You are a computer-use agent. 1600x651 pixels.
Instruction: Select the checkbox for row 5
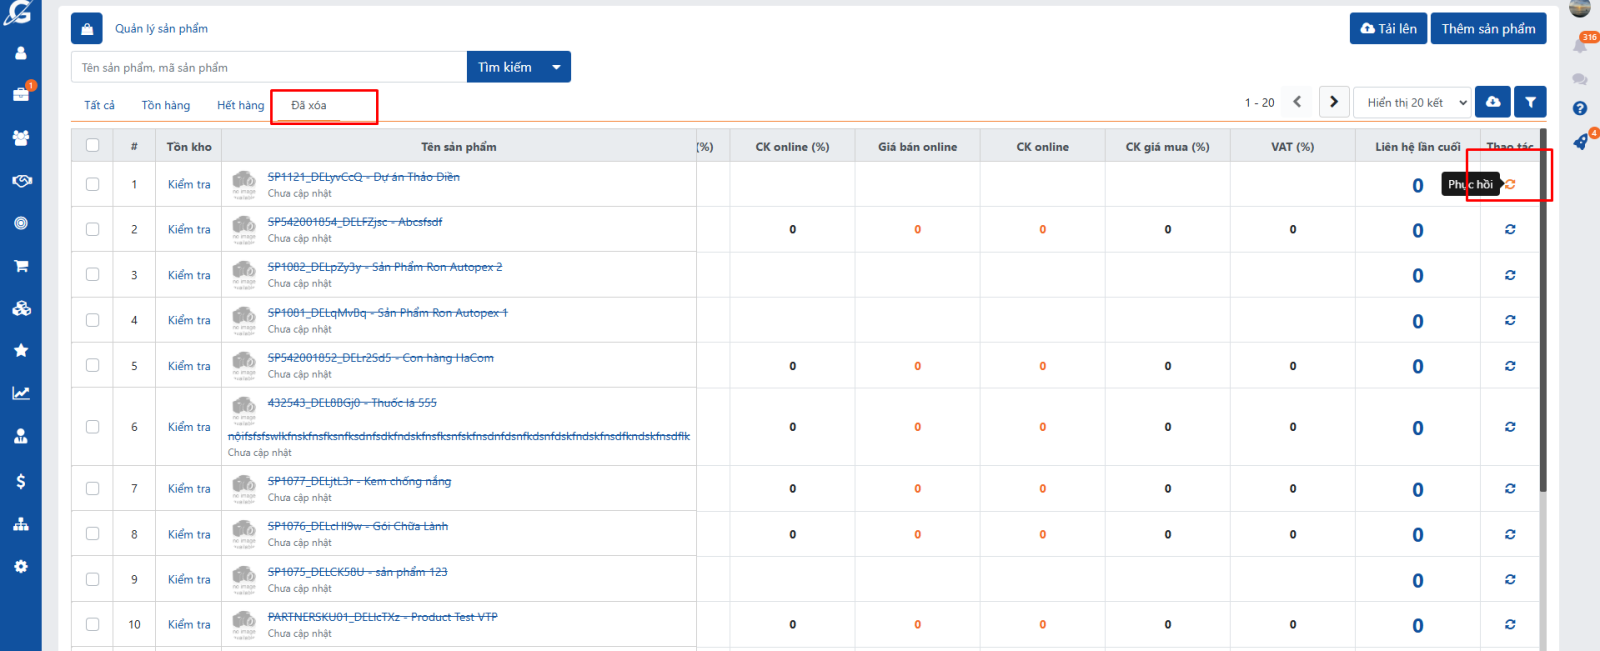93,366
